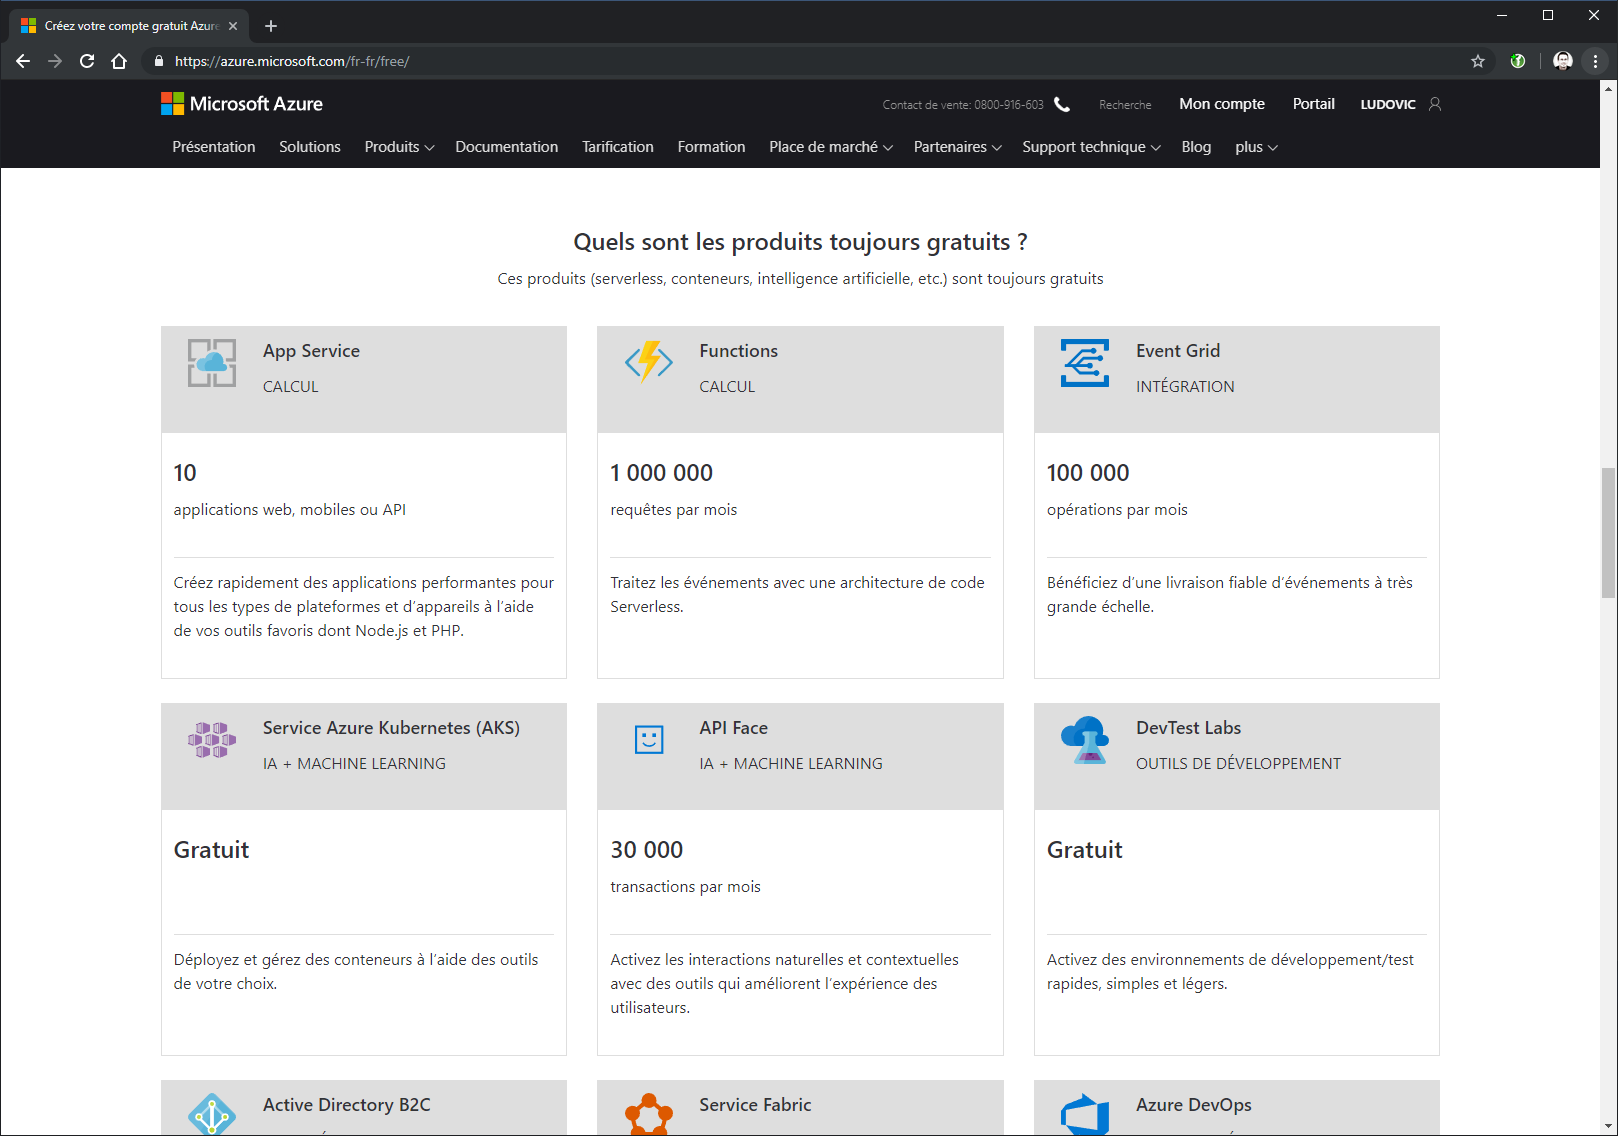
Task: Reload the current page
Action: 87,61
